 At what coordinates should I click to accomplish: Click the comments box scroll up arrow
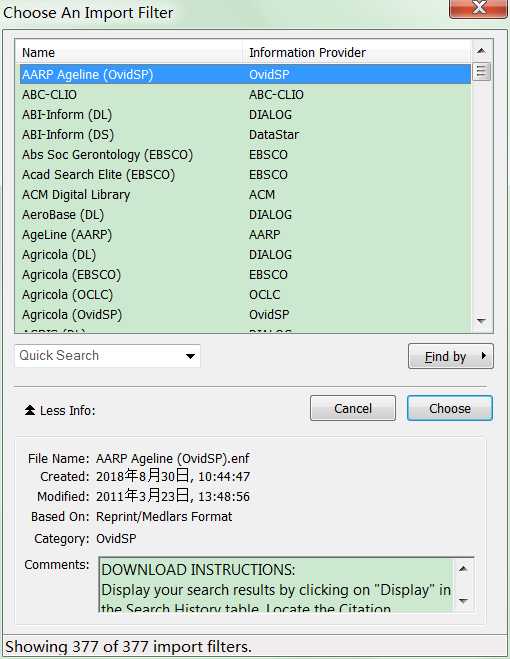click(463, 569)
